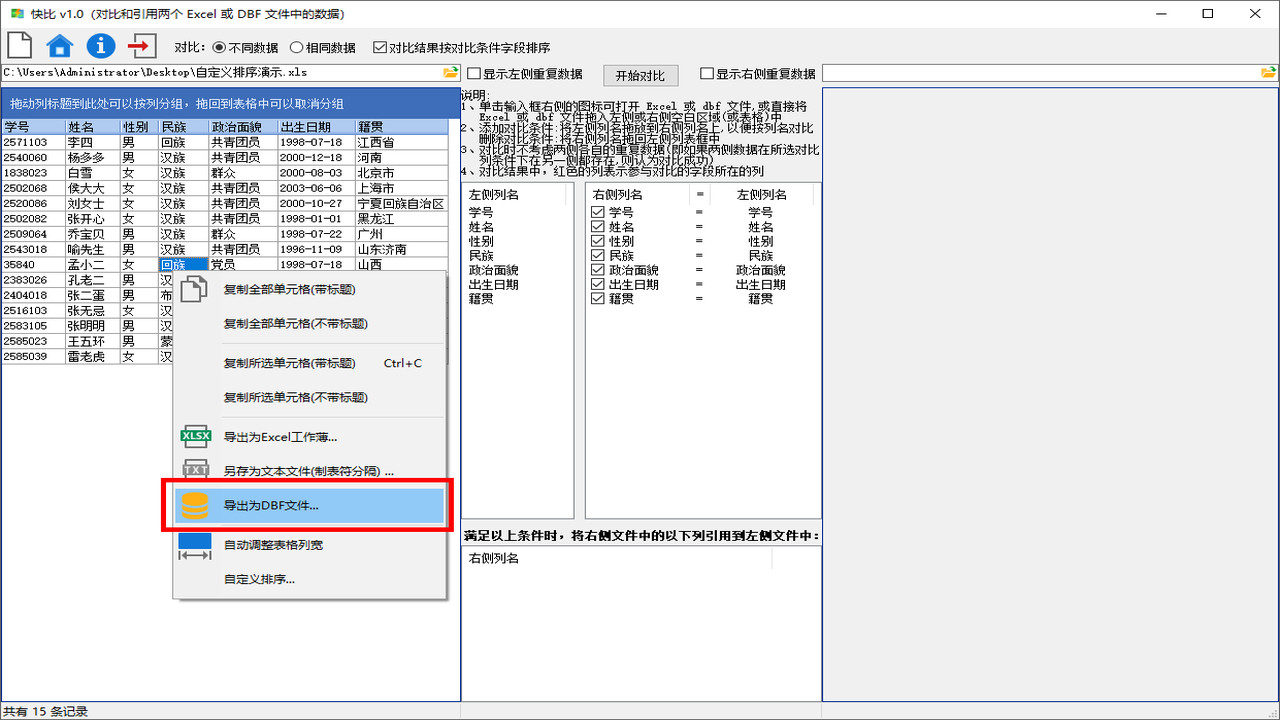Select the XLSX icon for Excel export
The height and width of the screenshot is (720, 1280).
pos(196,435)
